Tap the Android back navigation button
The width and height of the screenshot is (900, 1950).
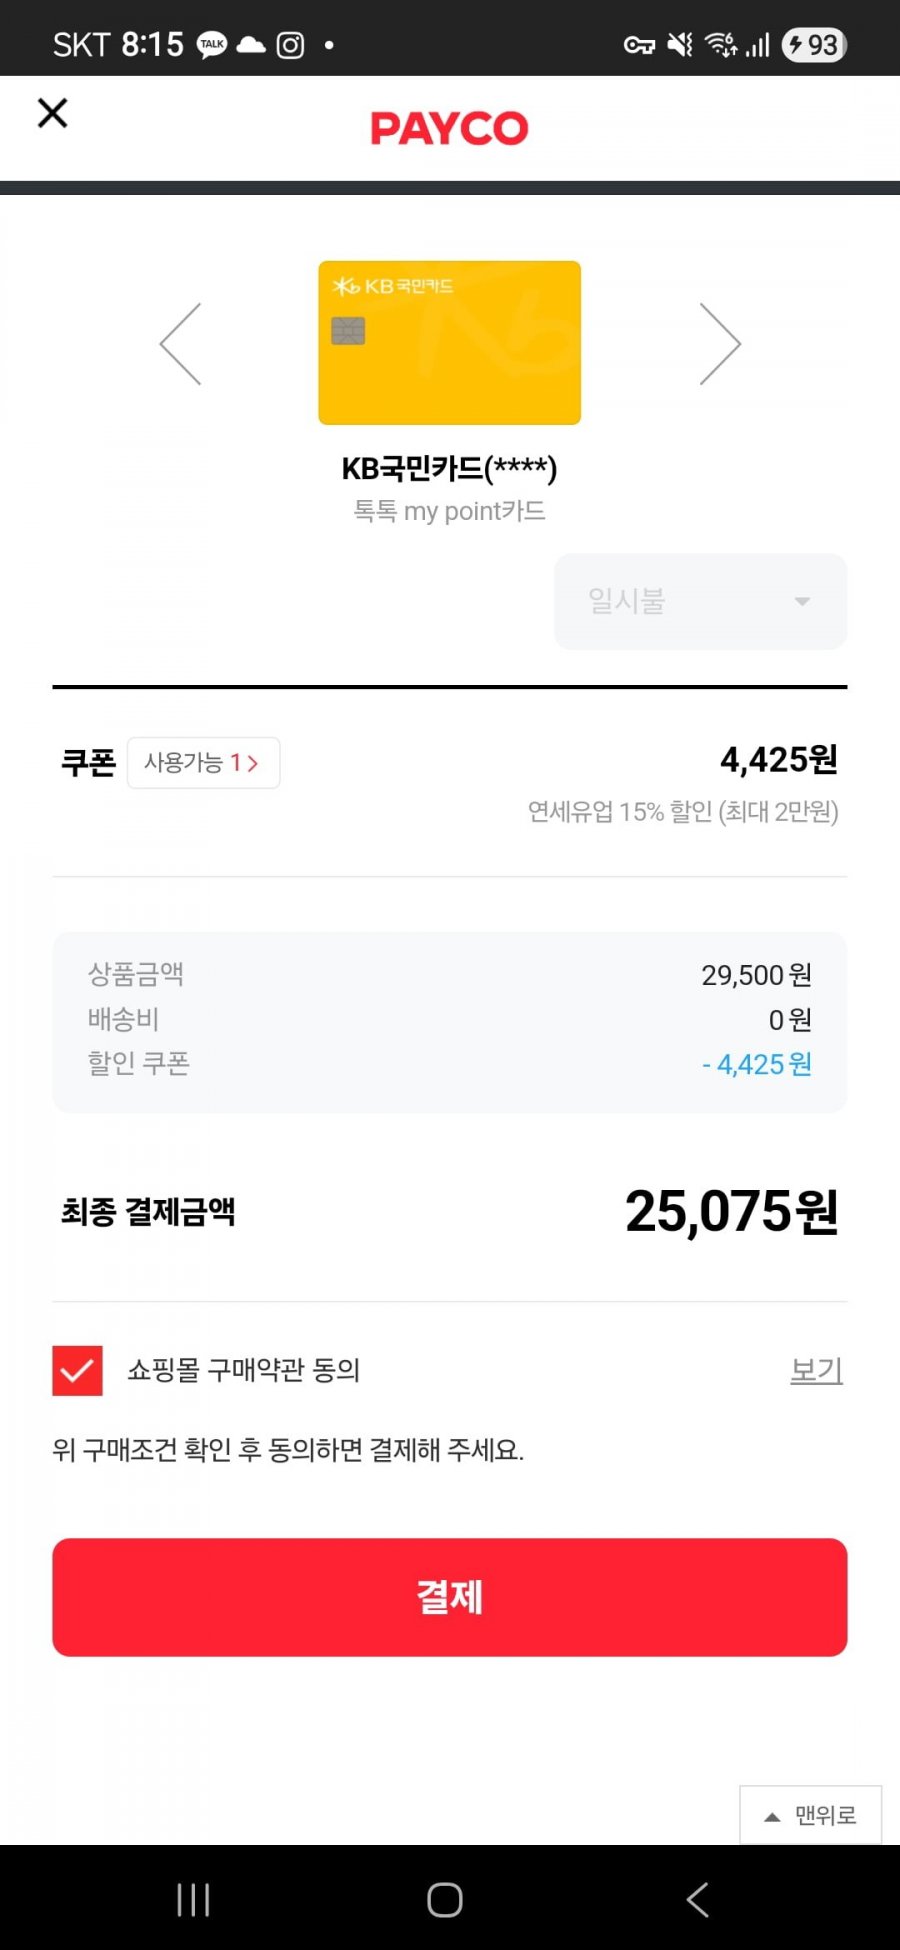(x=697, y=1899)
